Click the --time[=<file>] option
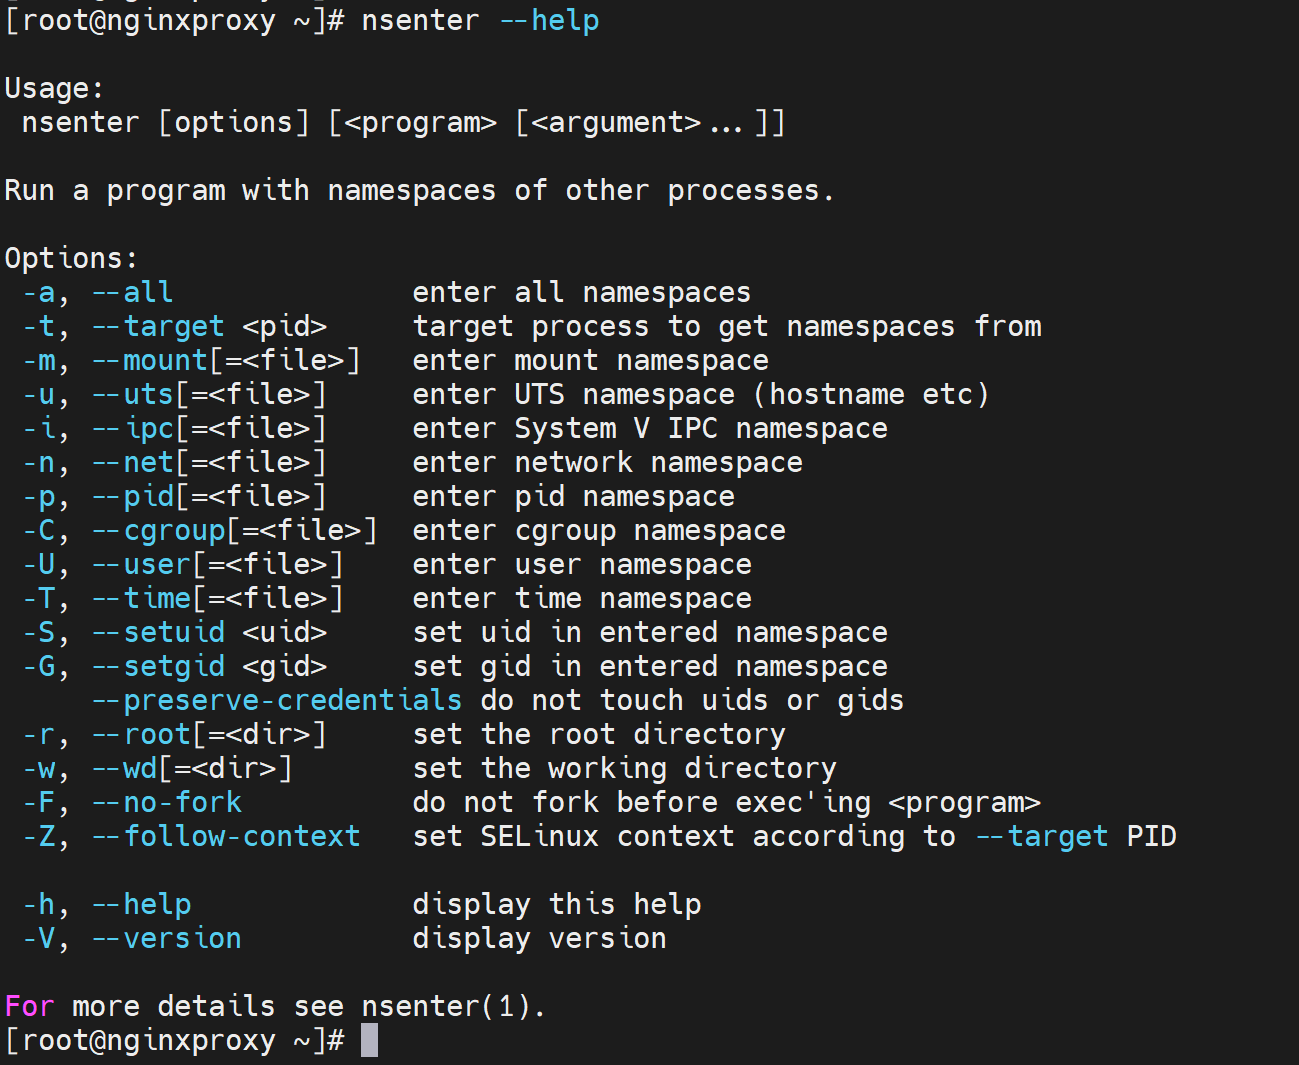Viewport: 1299px width, 1065px height. pos(217,598)
